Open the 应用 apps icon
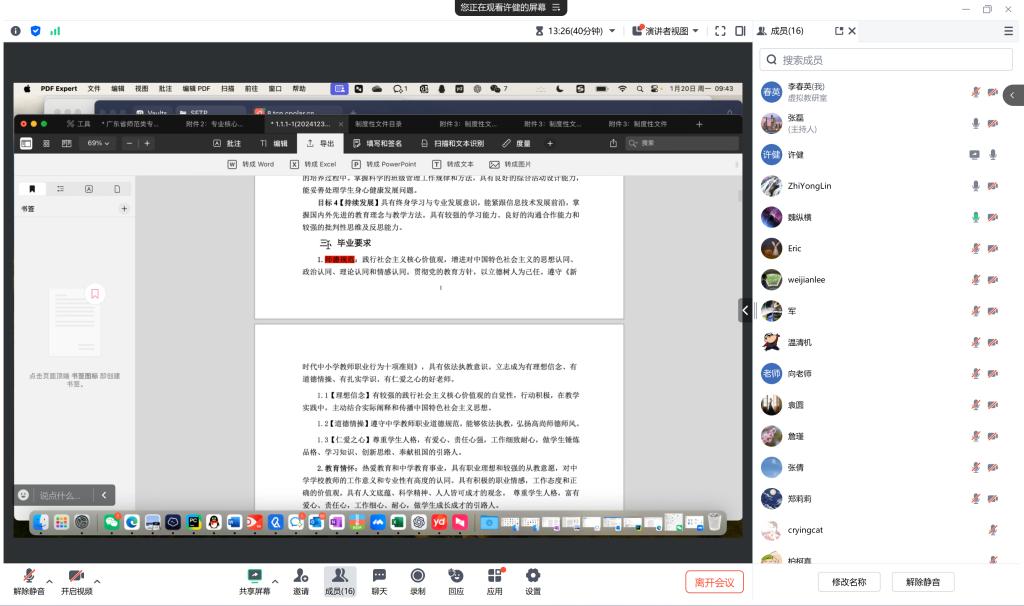Viewport: 1024px width, 606px height. pos(494,580)
